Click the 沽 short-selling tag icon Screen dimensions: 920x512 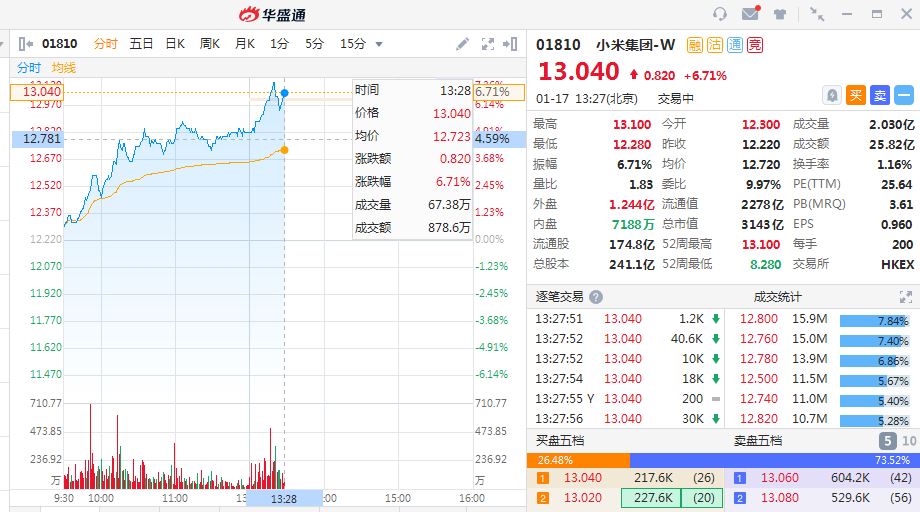click(x=715, y=45)
